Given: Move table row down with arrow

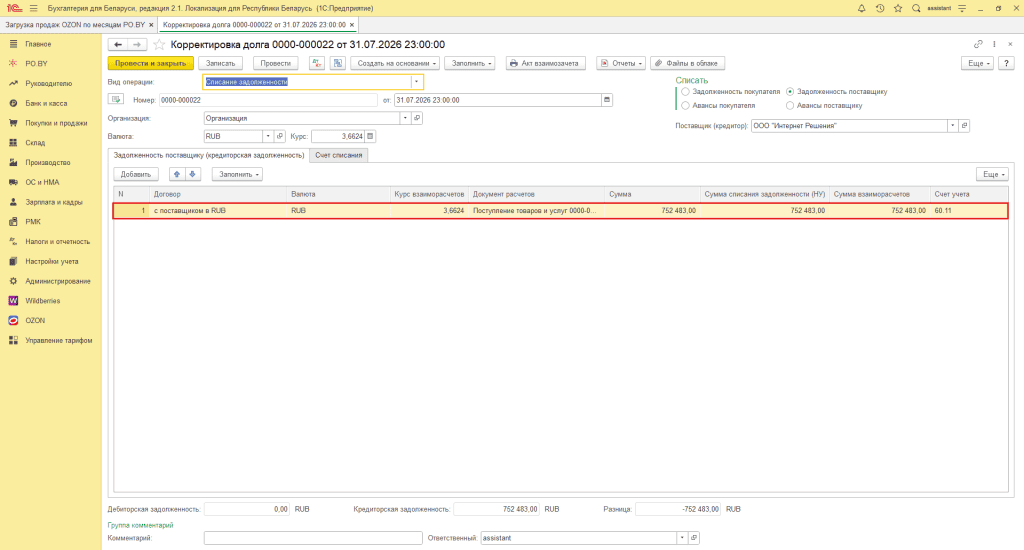Looking at the screenshot, I should (x=192, y=174).
